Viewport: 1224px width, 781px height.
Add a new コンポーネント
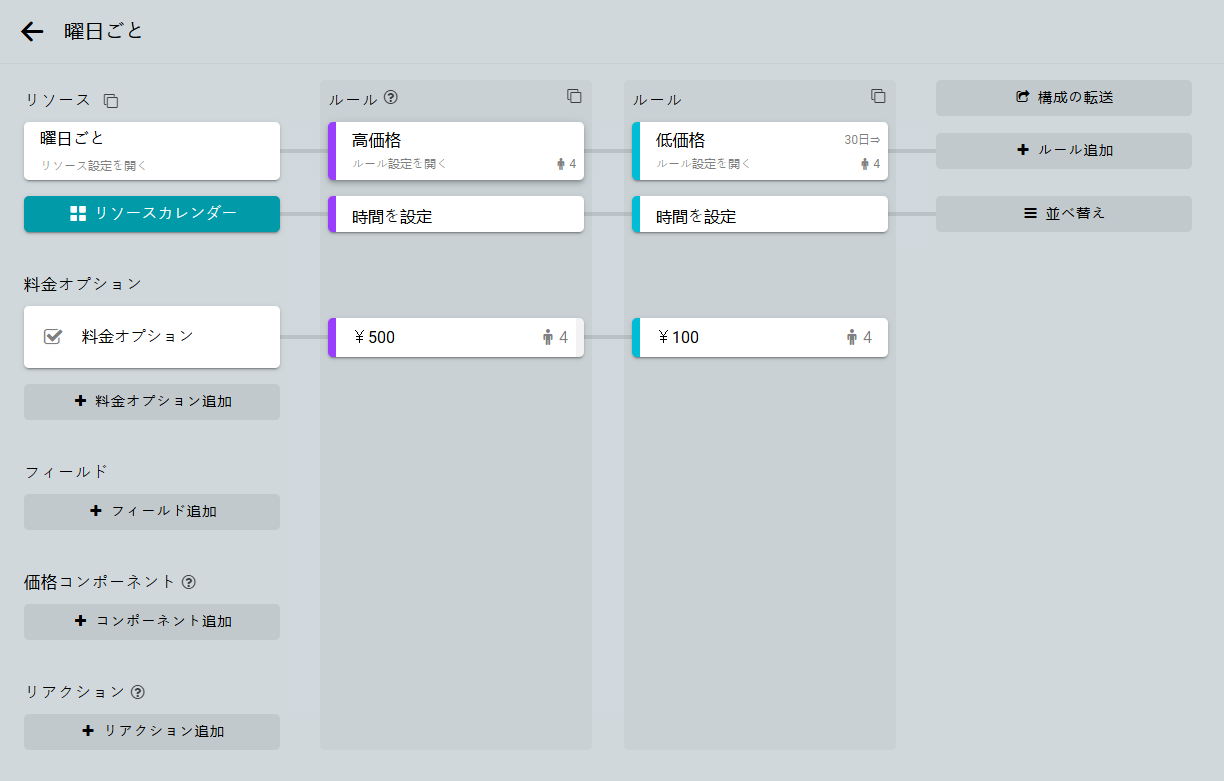152,622
